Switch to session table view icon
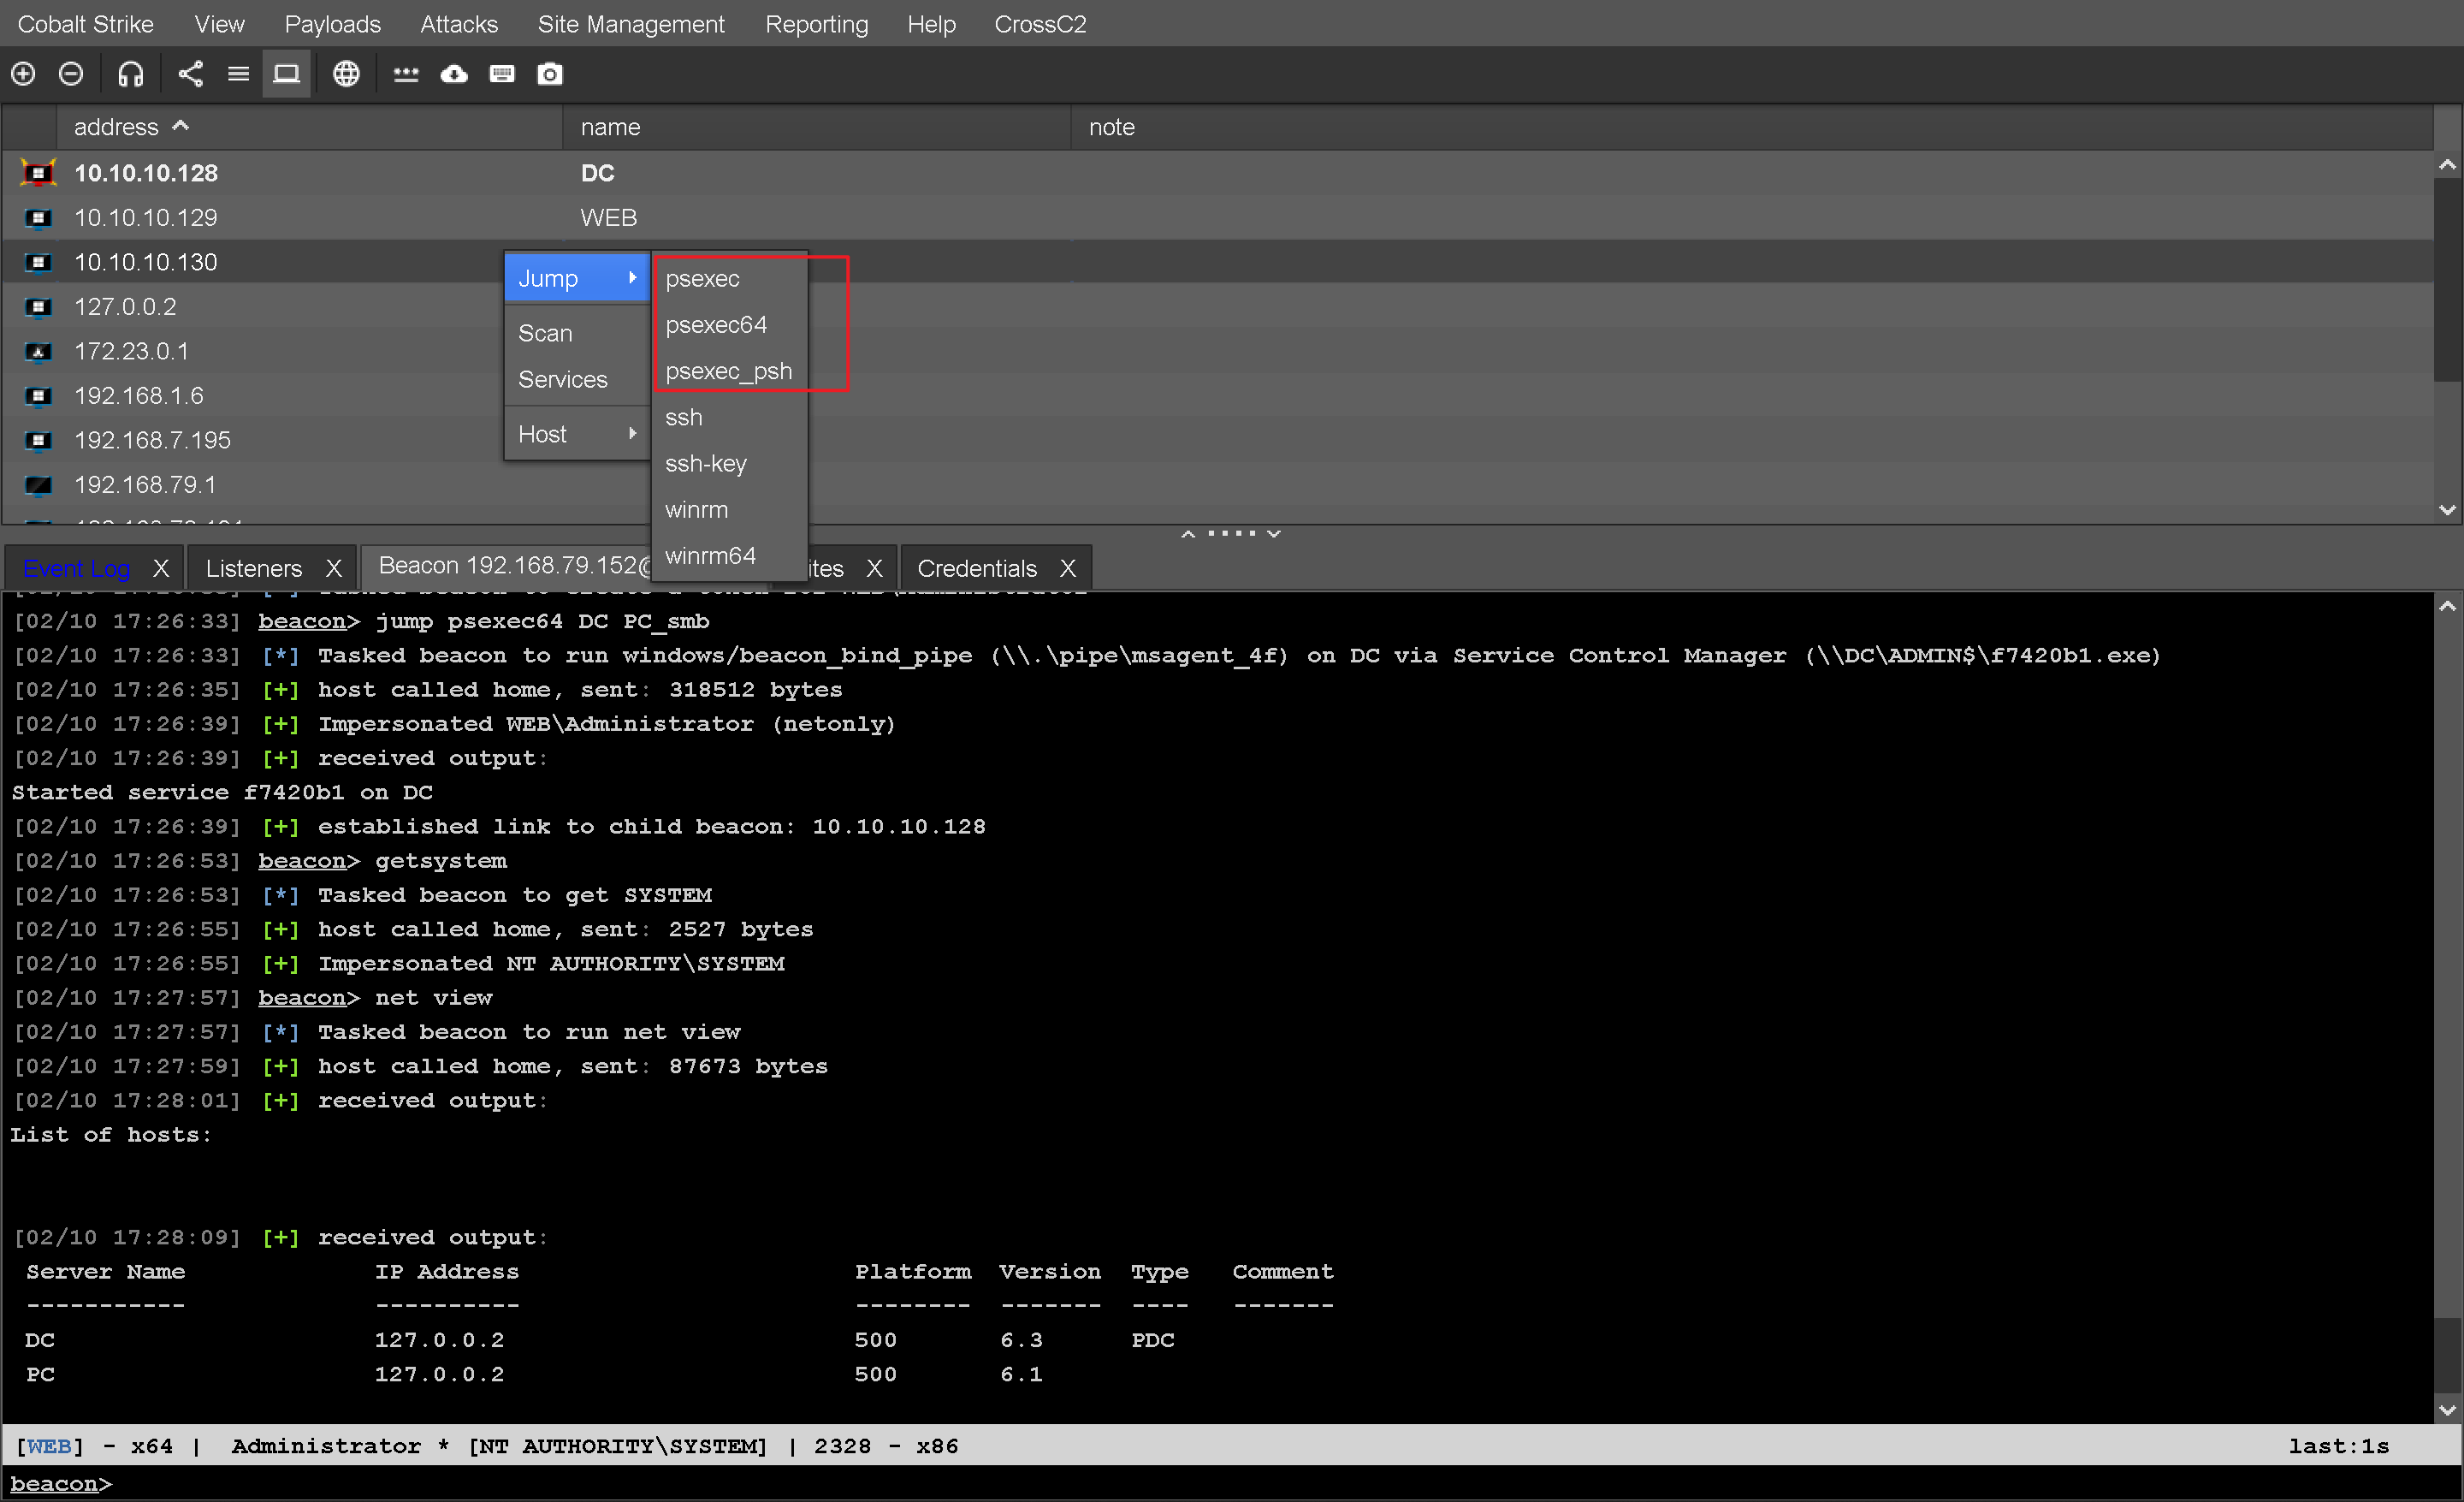This screenshot has width=2464, height=1502. point(238,74)
